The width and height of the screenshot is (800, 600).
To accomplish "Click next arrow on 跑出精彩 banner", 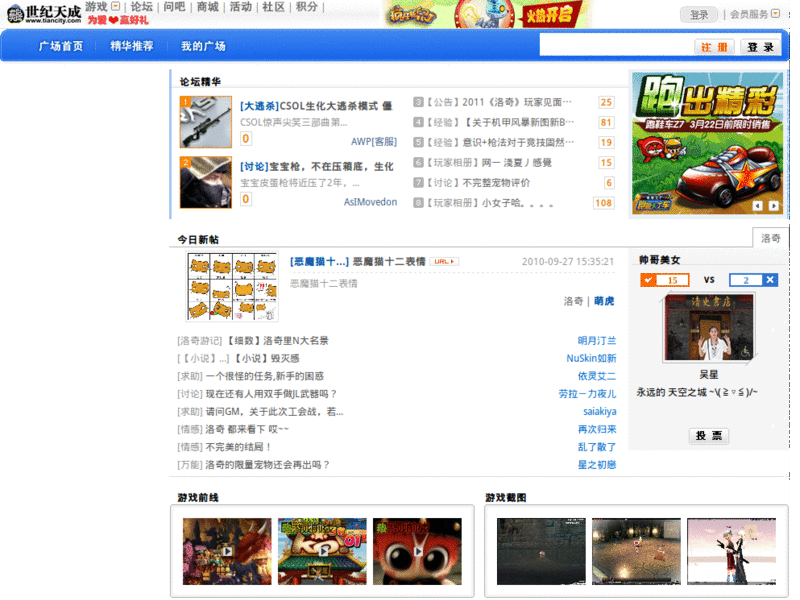I will click(774, 206).
